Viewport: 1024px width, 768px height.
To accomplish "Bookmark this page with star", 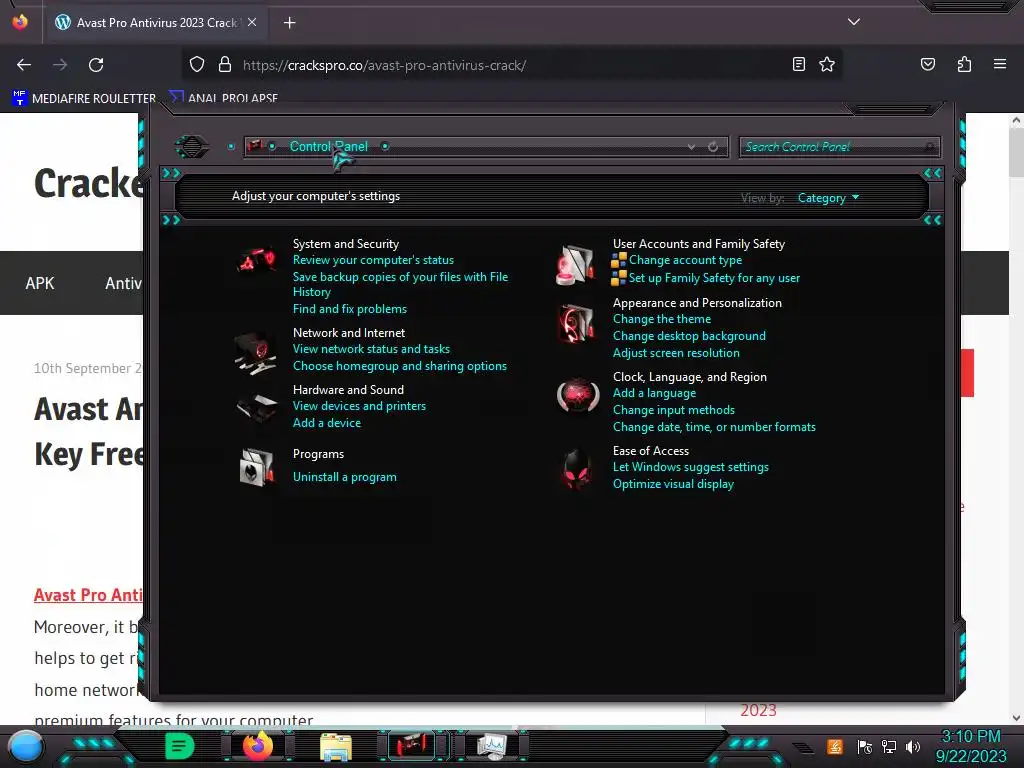I will (x=827, y=64).
